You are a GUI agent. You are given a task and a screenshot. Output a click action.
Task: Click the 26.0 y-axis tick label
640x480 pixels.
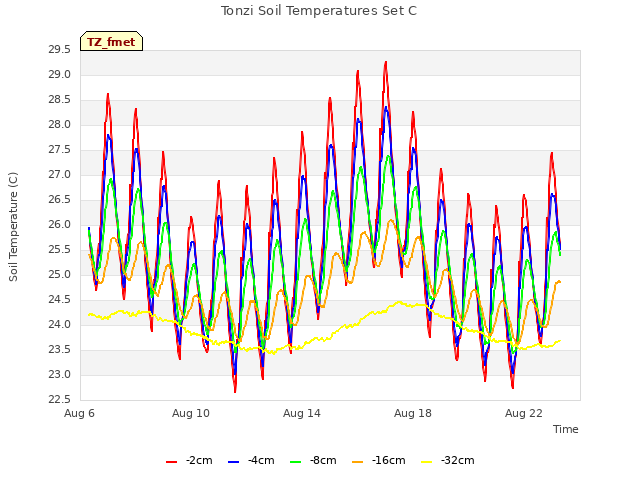(x=60, y=224)
